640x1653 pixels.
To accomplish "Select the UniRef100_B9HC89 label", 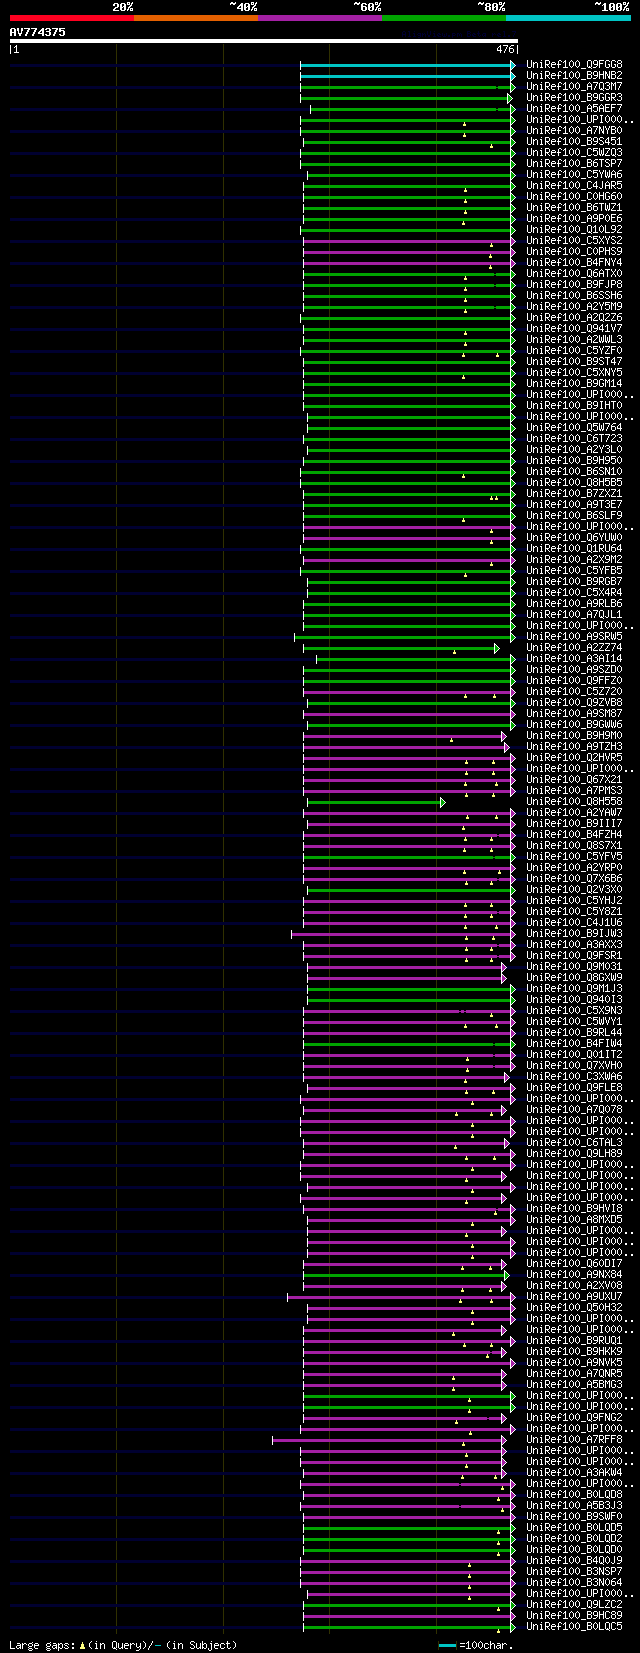I will (574, 1615).
